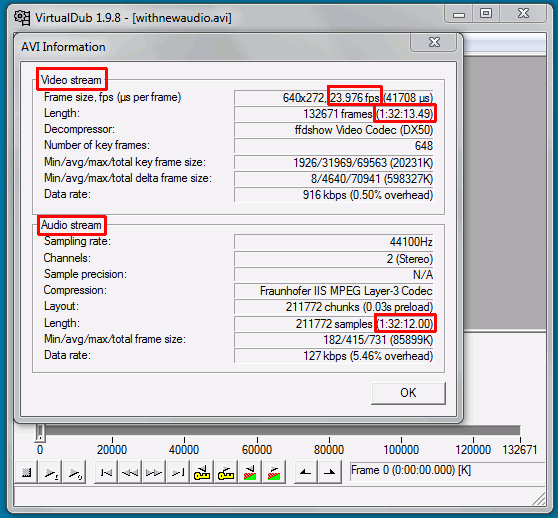Go to the previous key frame
Screen dimensions: 558x518
[202, 472]
